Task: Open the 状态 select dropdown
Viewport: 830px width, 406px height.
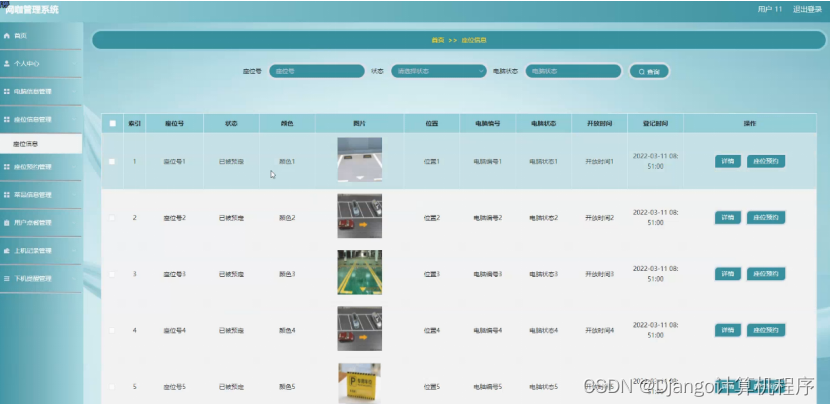Action: point(439,71)
